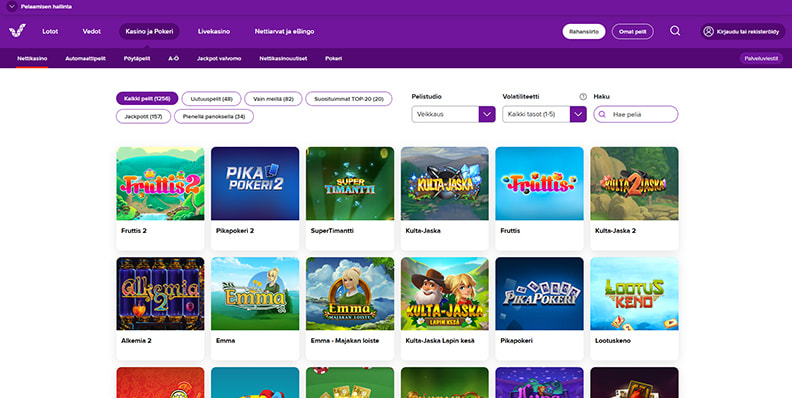Open Nettiarvat ja eBingo menu
This screenshot has height=398, width=792.
click(284, 31)
